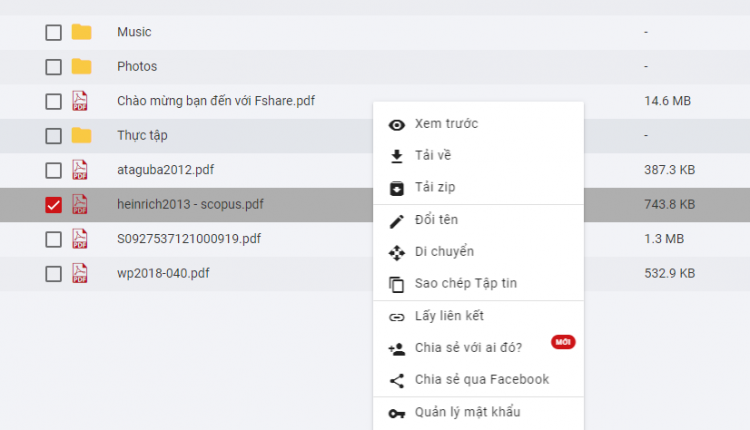The image size is (750, 430).
Task: Check the Music folder checkbox
Action: (54, 33)
